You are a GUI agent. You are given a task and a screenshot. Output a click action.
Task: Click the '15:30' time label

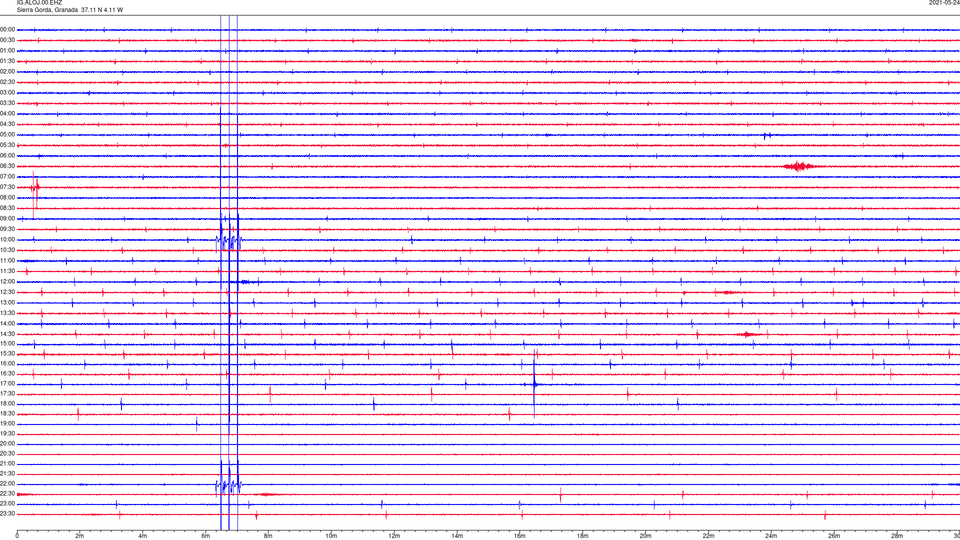(x=7, y=354)
